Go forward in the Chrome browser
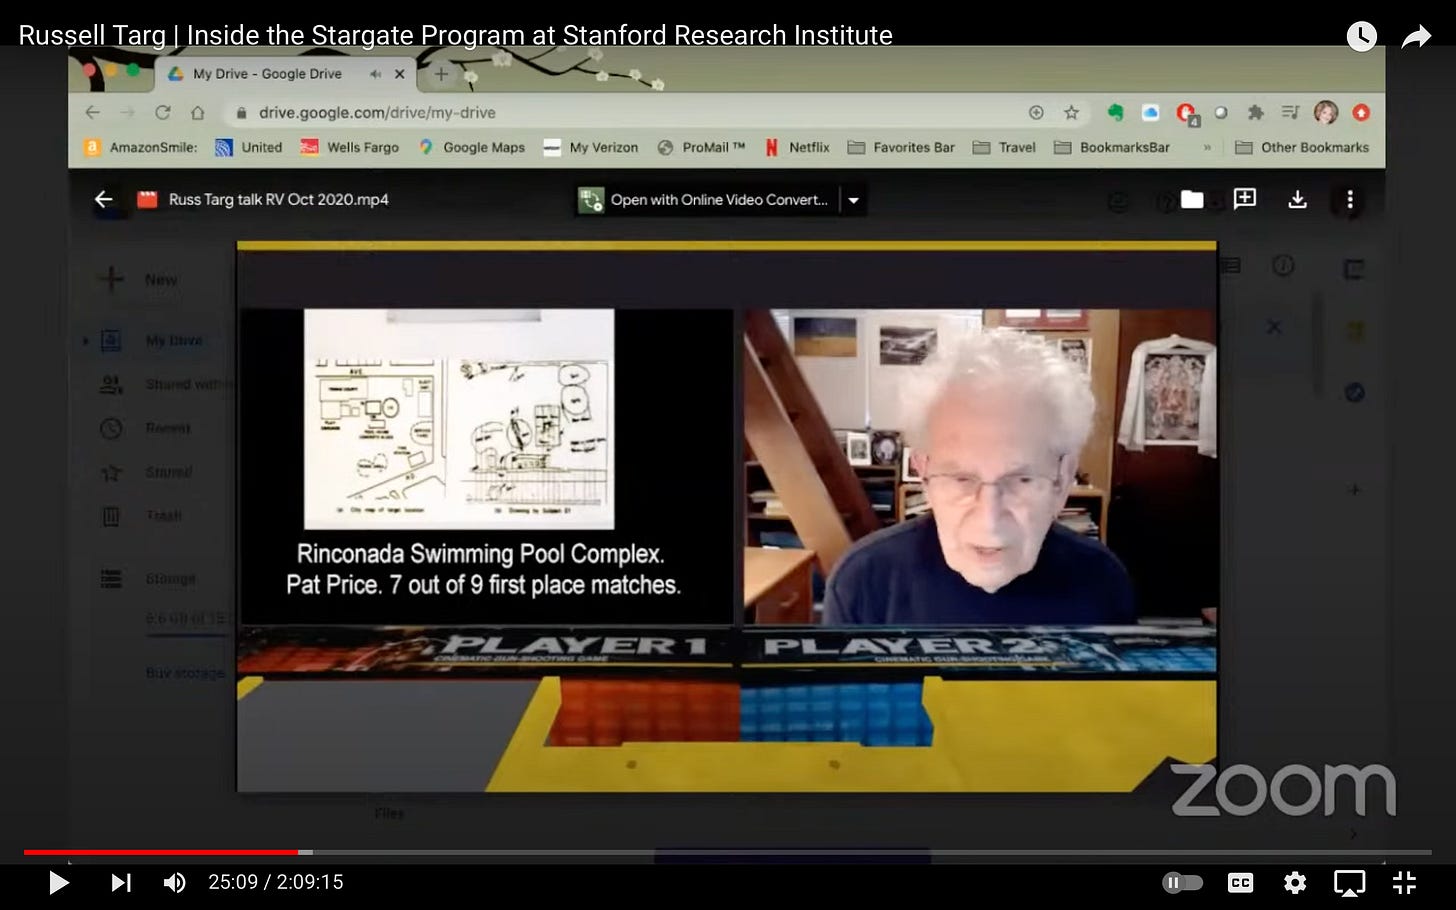This screenshot has height=910, width=1456. 127,112
